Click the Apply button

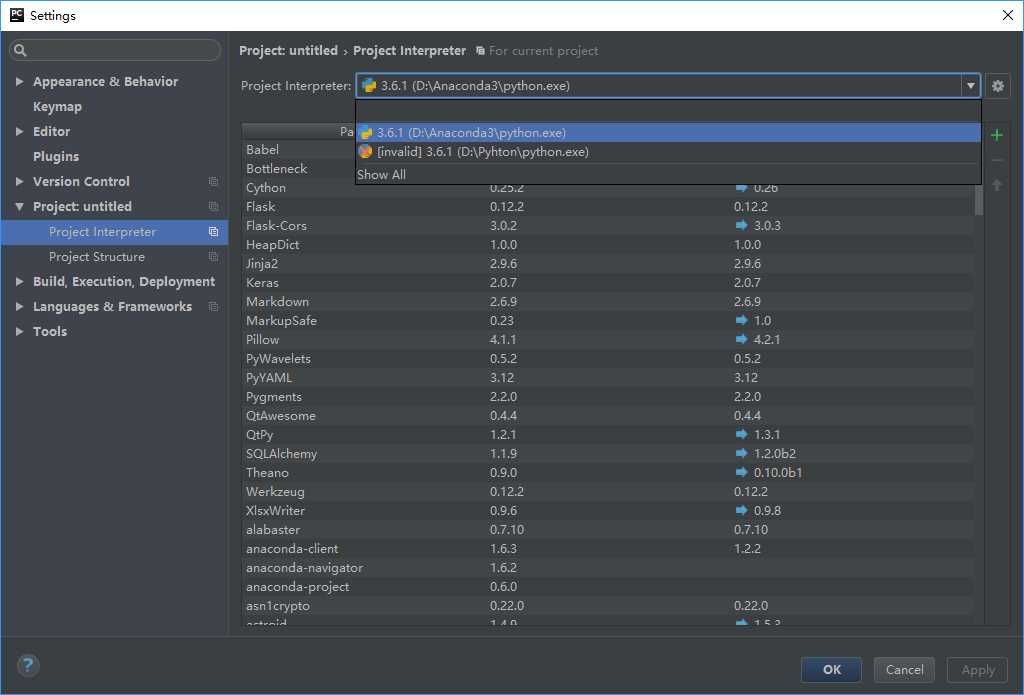(x=978, y=670)
